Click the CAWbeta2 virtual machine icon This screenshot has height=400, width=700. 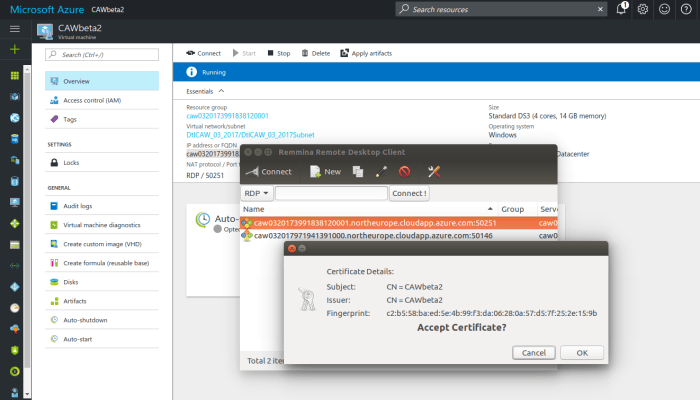(45, 31)
